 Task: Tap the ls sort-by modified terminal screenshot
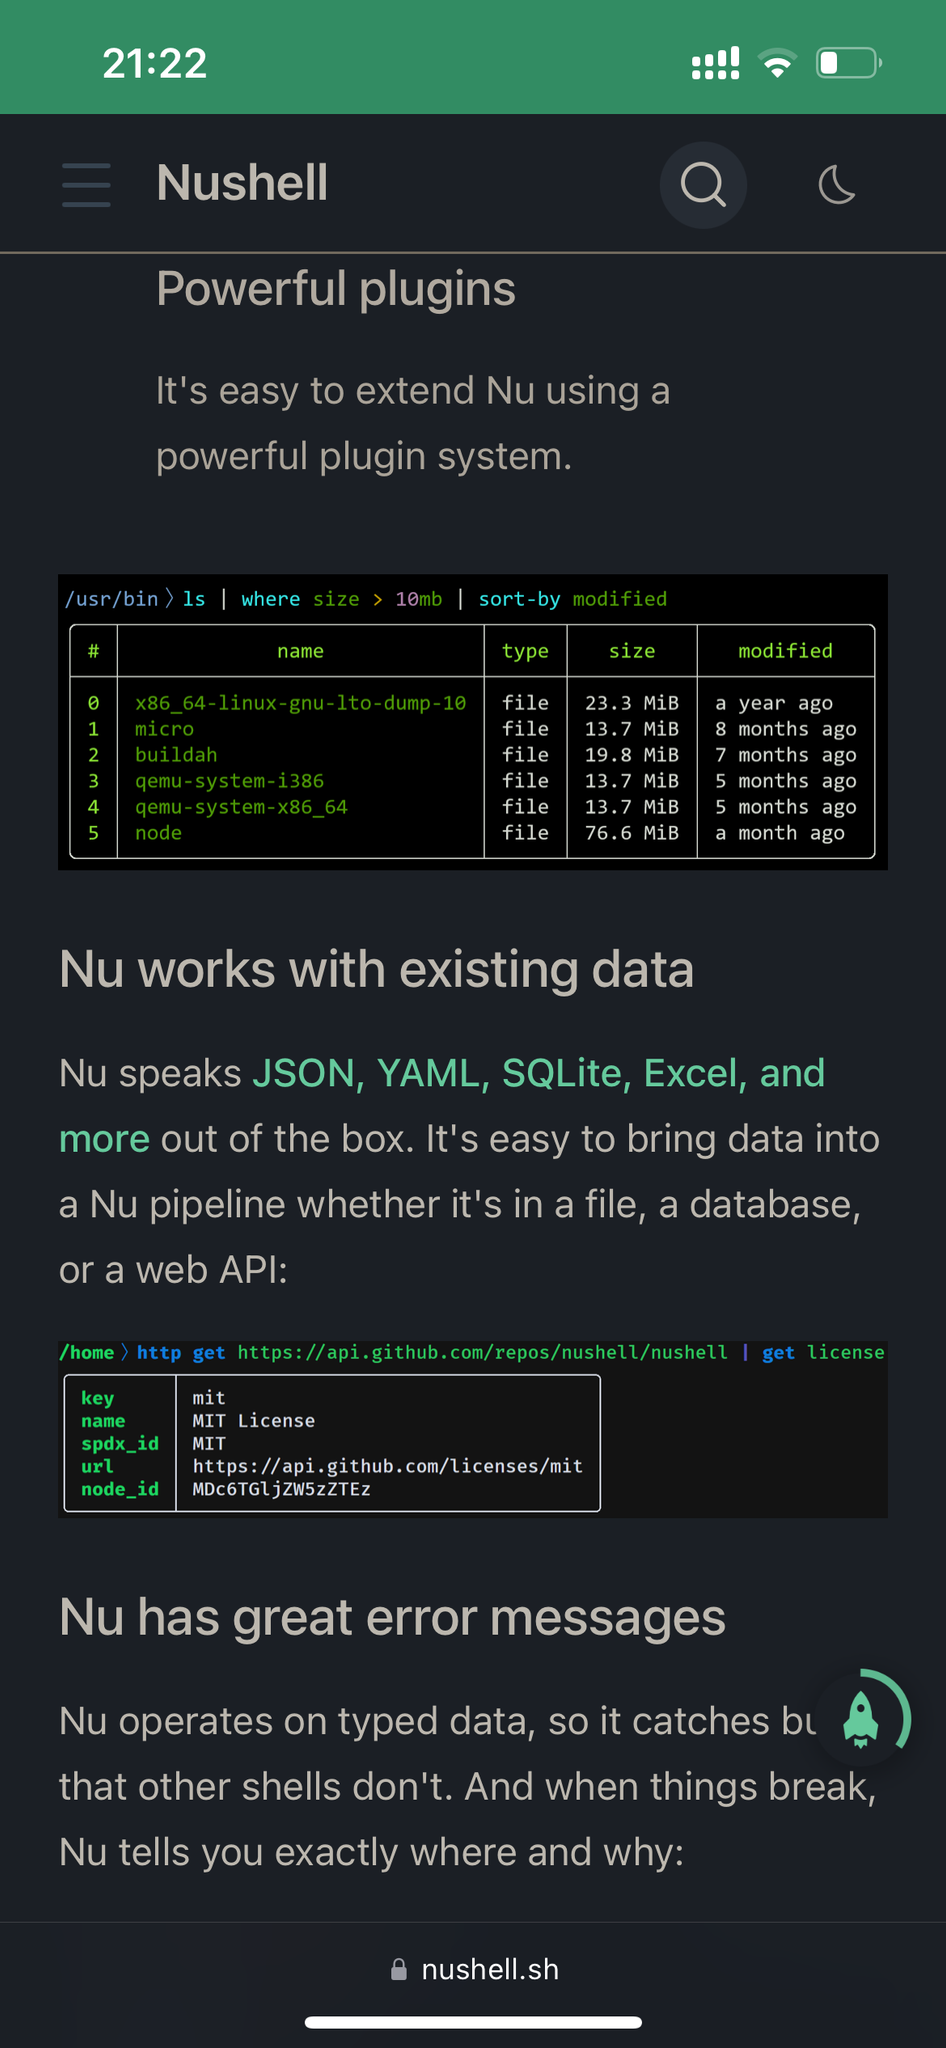472,722
